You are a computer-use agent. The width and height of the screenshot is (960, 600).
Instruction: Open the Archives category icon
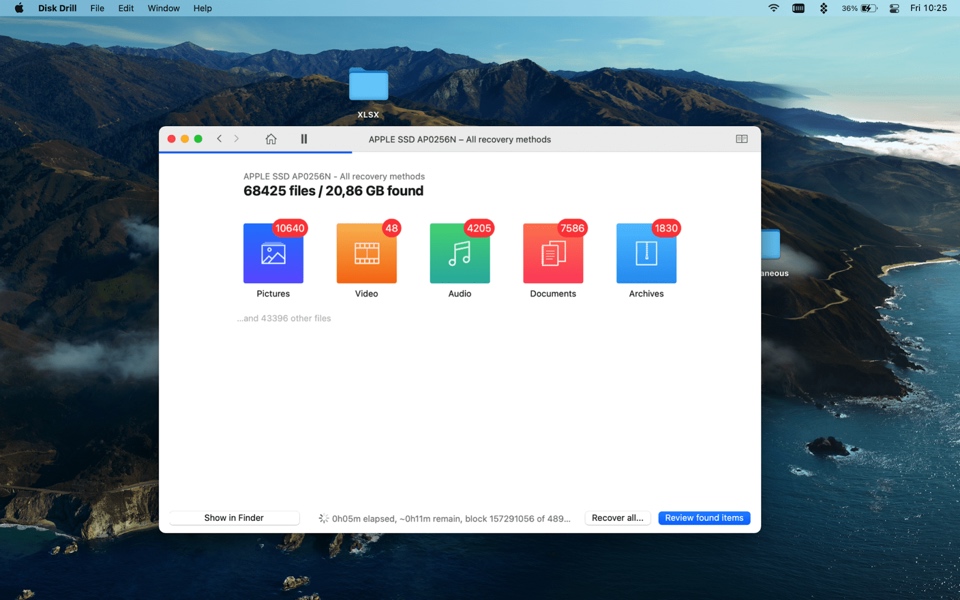(646, 253)
